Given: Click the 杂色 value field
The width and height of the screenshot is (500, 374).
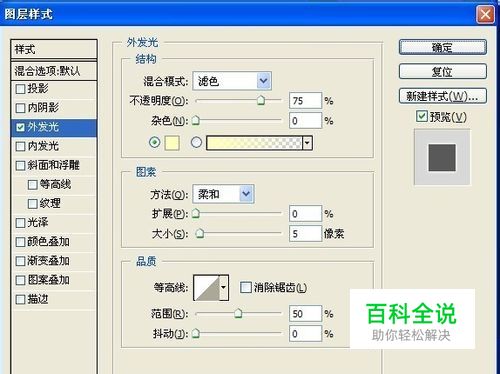Looking at the screenshot, I should pyautogui.click(x=306, y=121).
